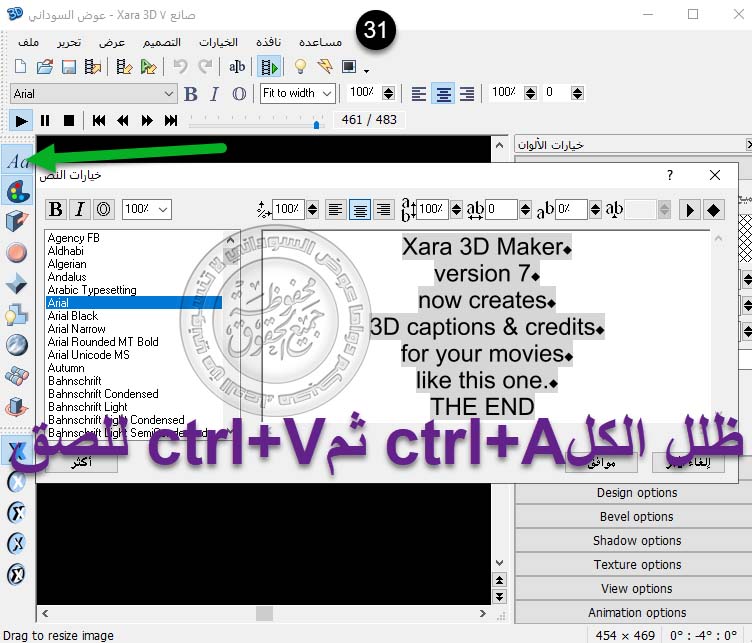Click the Stop animation button
The height and width of the screenshot is (643, 752).
click(x=69, y=120)
